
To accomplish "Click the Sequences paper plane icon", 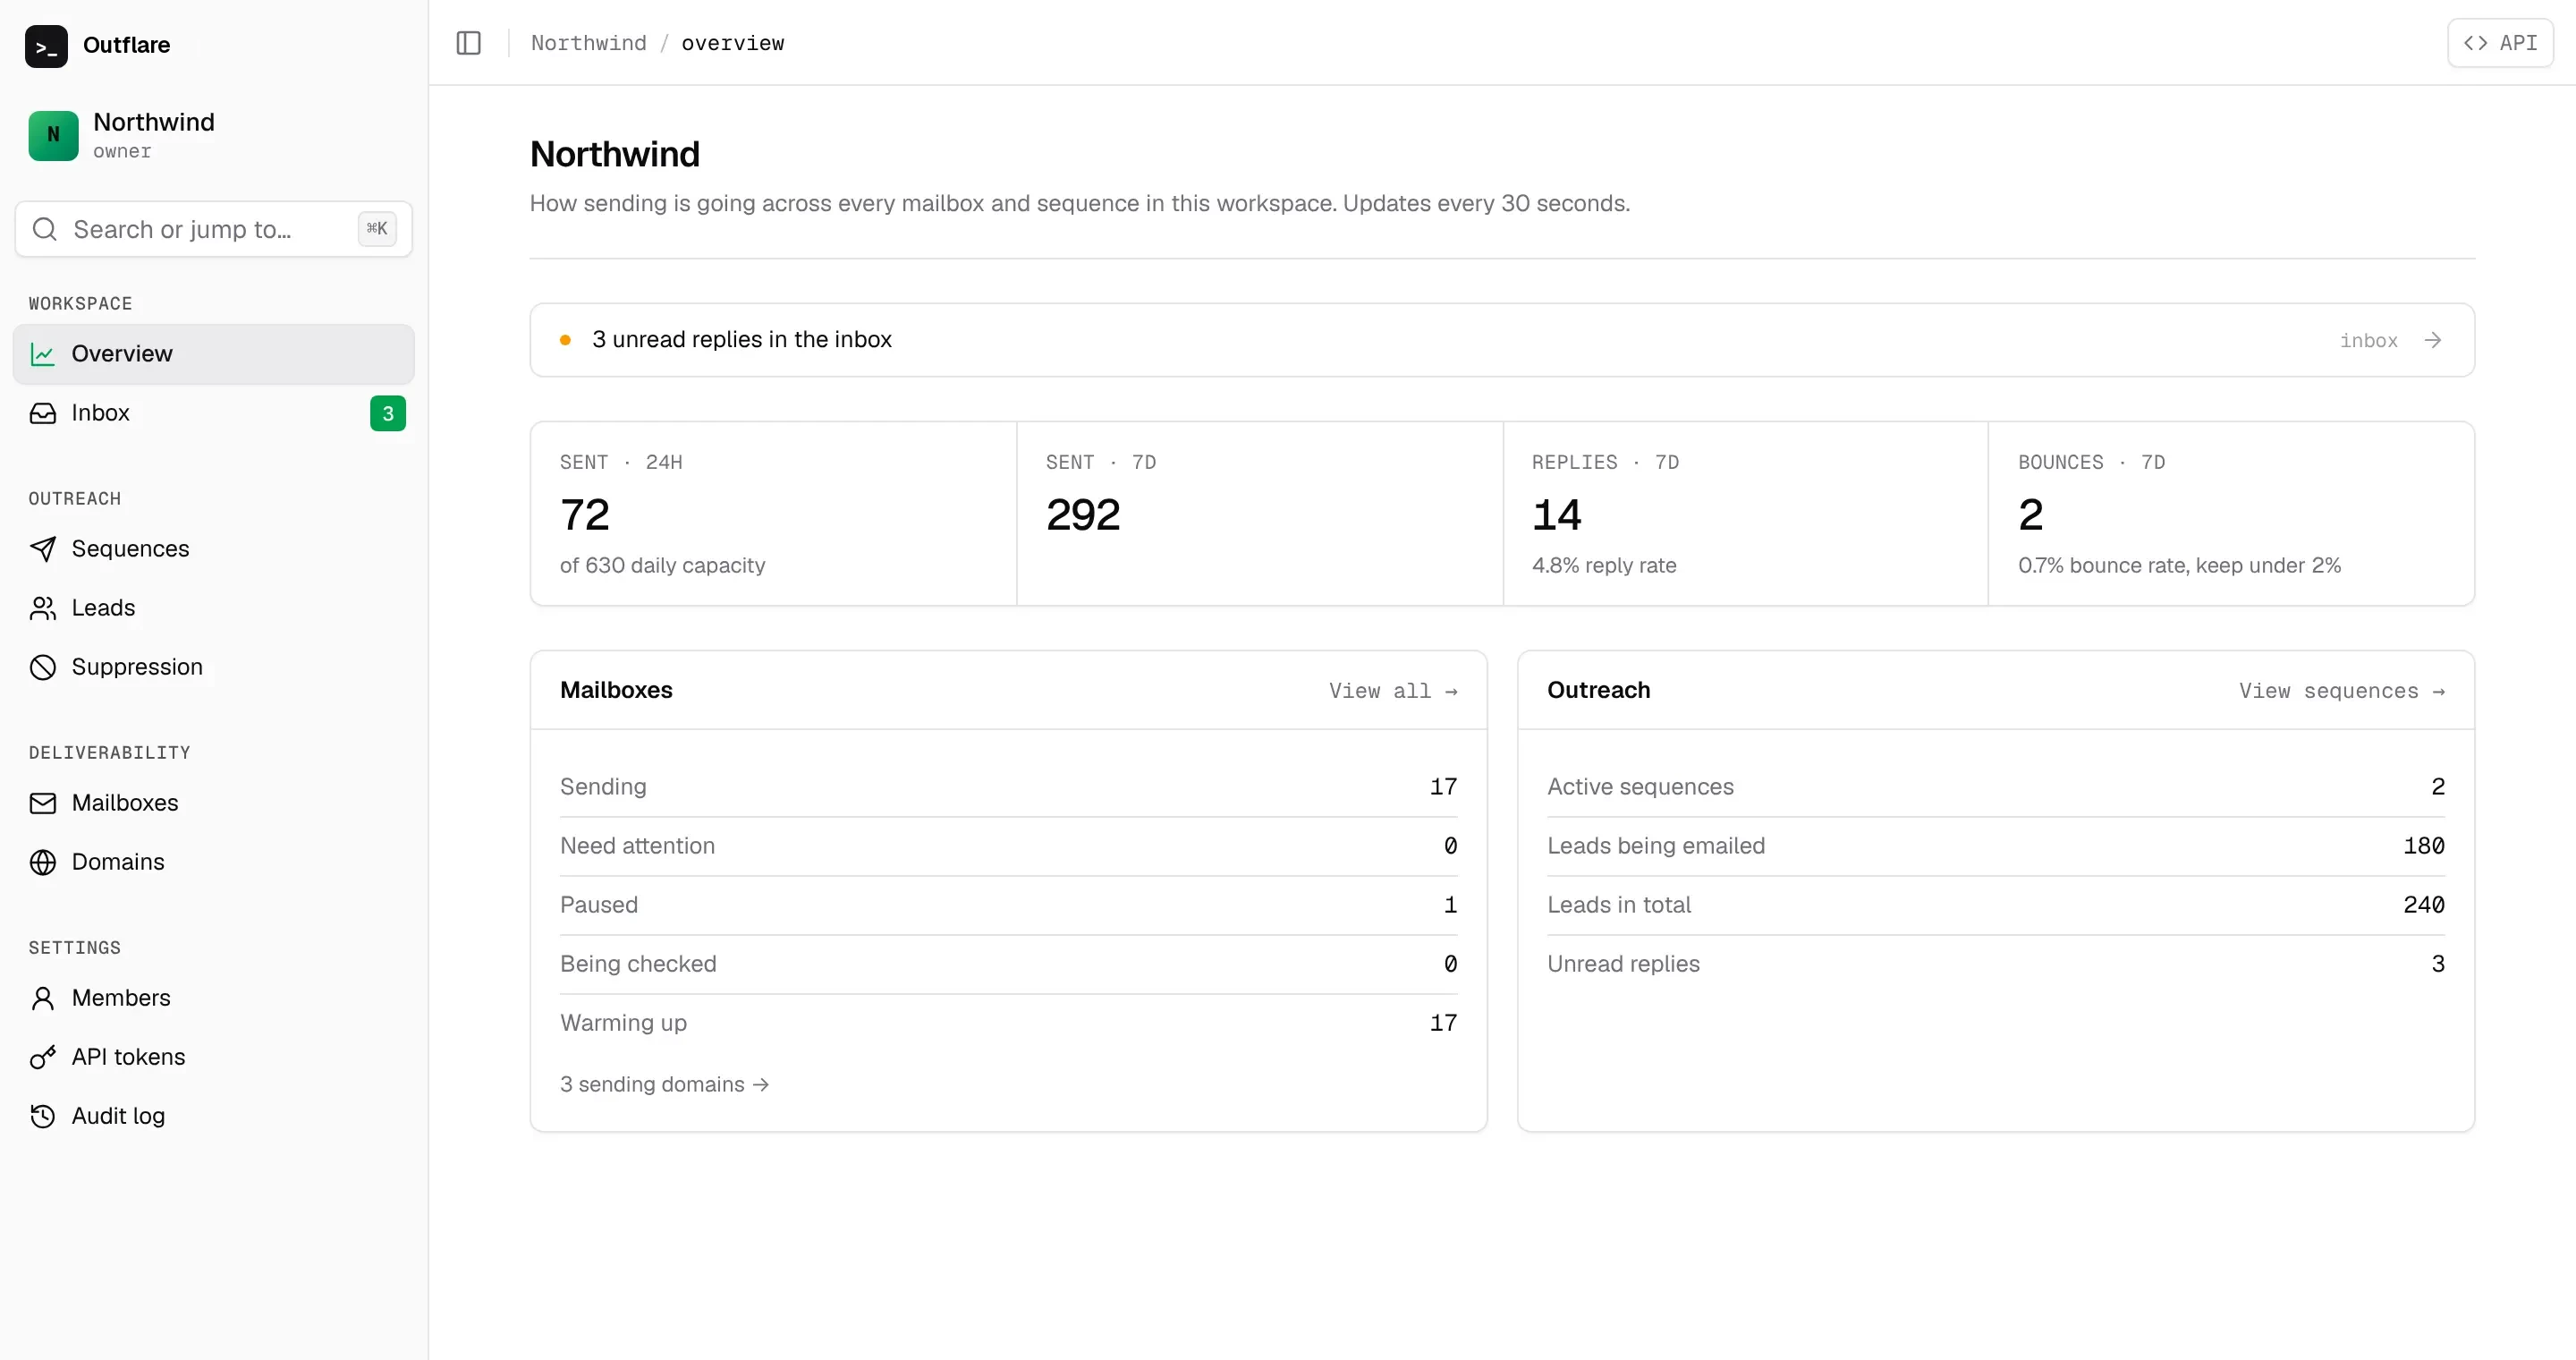I will [x=43, y=549].
